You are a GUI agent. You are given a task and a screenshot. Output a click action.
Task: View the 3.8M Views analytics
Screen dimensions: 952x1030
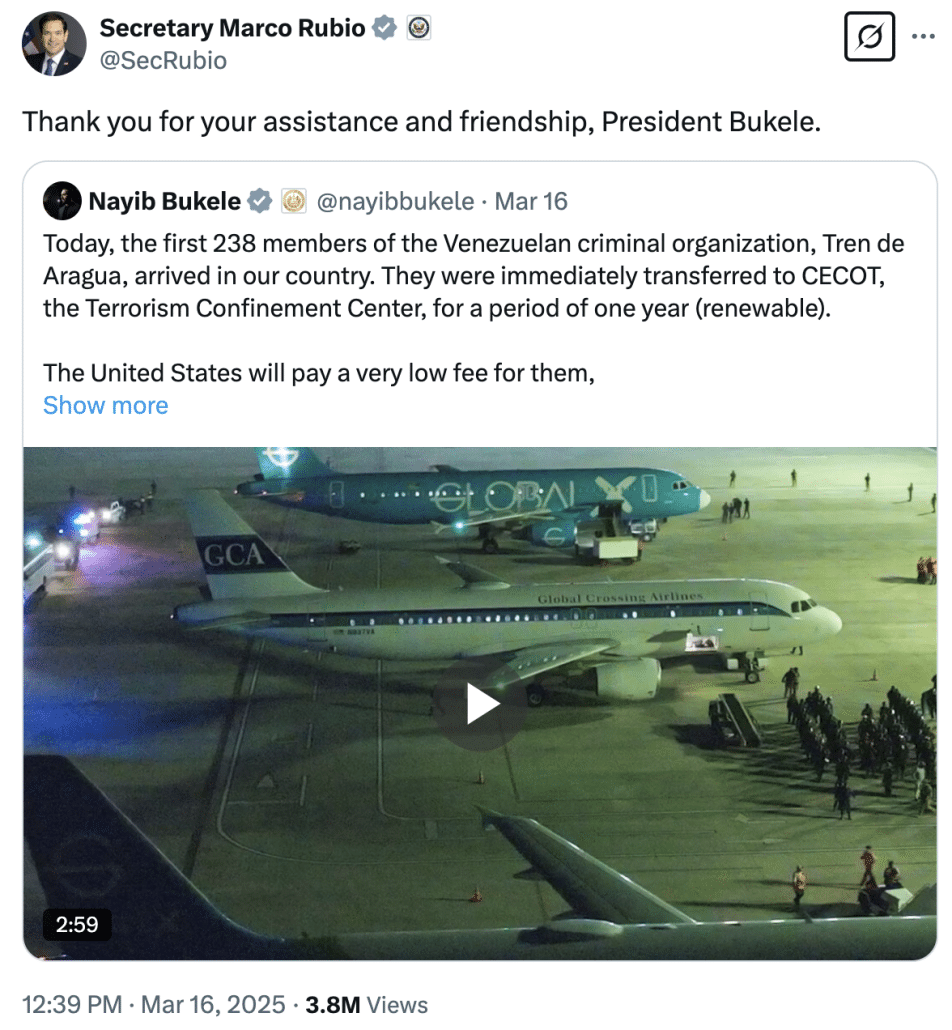[367, 1004]
